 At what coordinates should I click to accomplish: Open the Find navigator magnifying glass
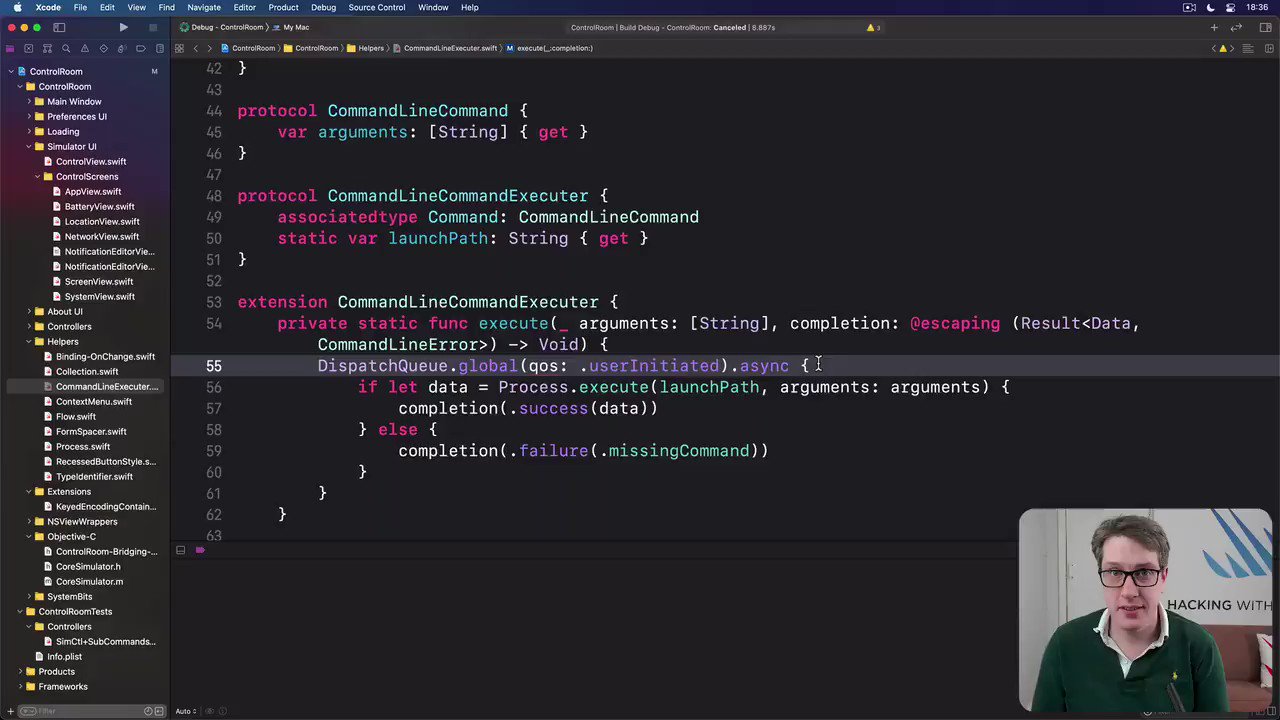(x=66, y=48)
